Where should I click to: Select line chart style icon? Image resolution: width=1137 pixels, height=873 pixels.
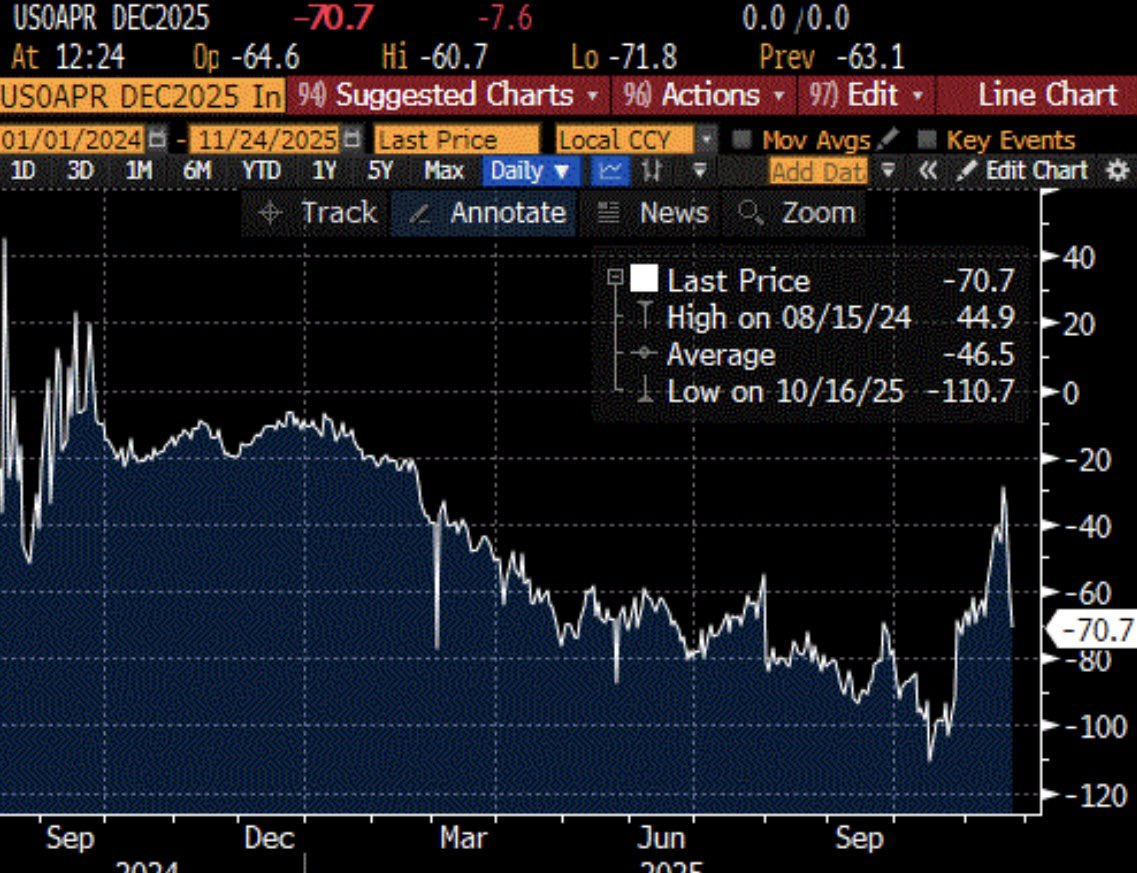pos(610,171)
